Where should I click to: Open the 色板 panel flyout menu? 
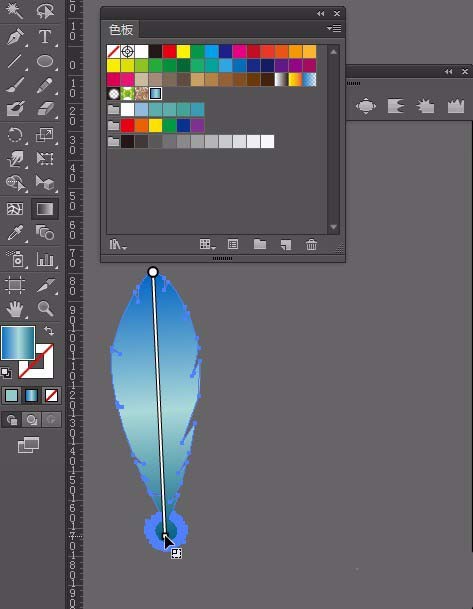tap(334, 28)
